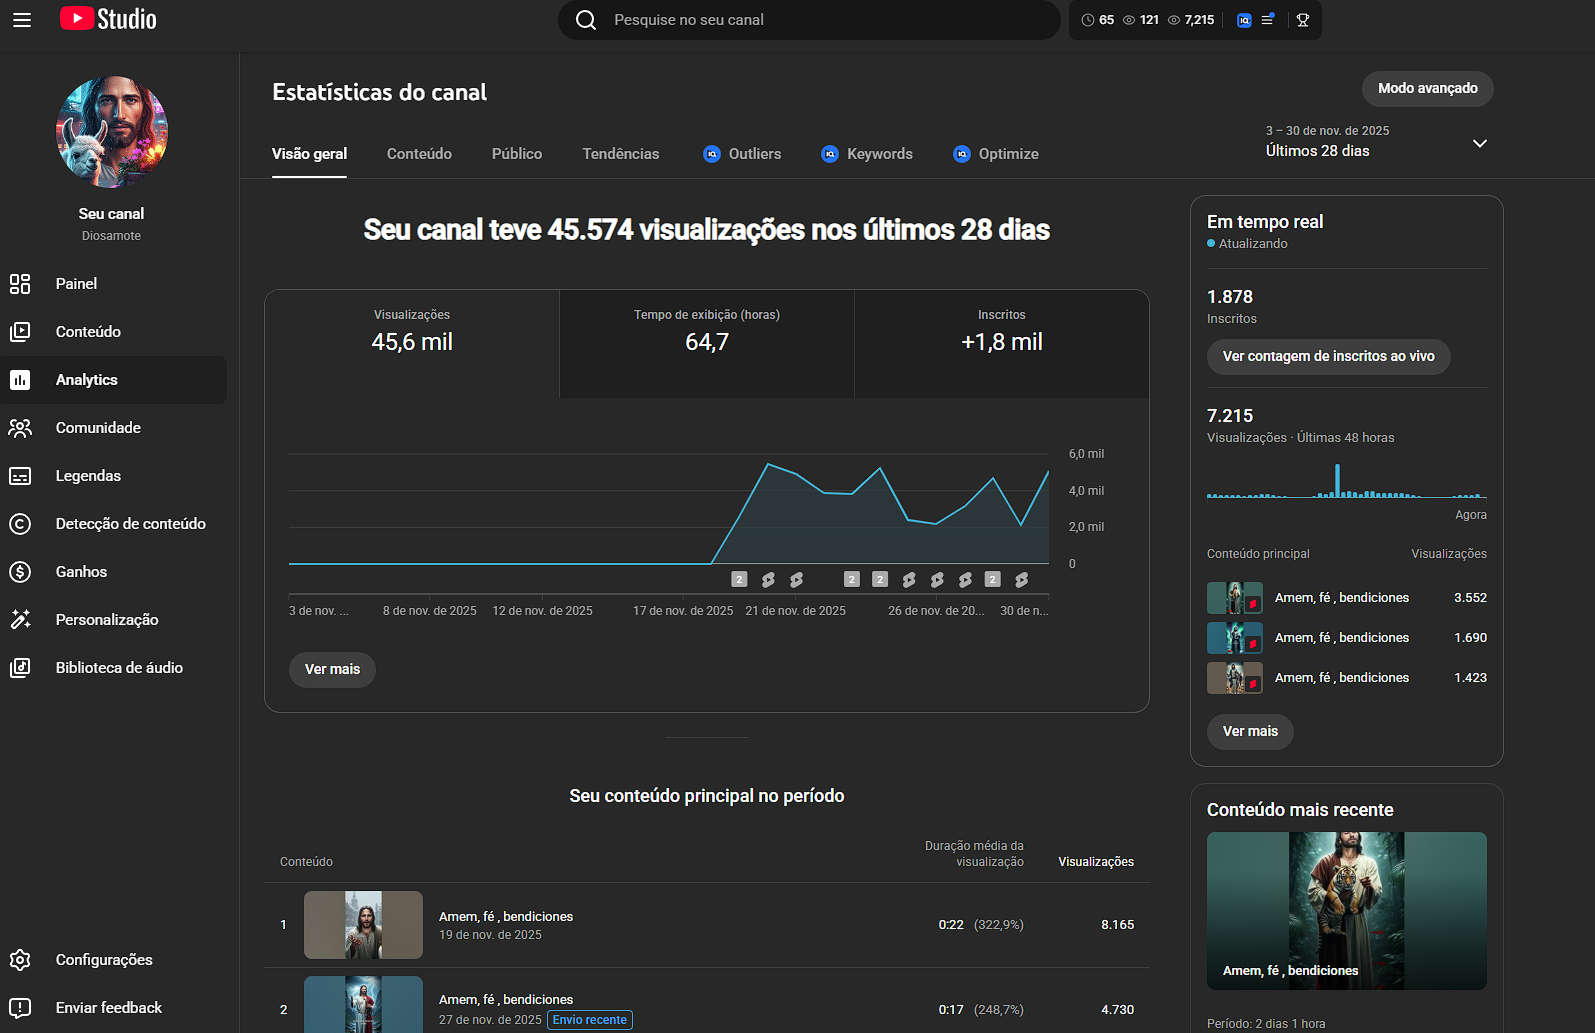This screenshot has height=1033, width=1595.
Task: Click the Painel dashboard icon in sidebar
Action: [20, 284]
